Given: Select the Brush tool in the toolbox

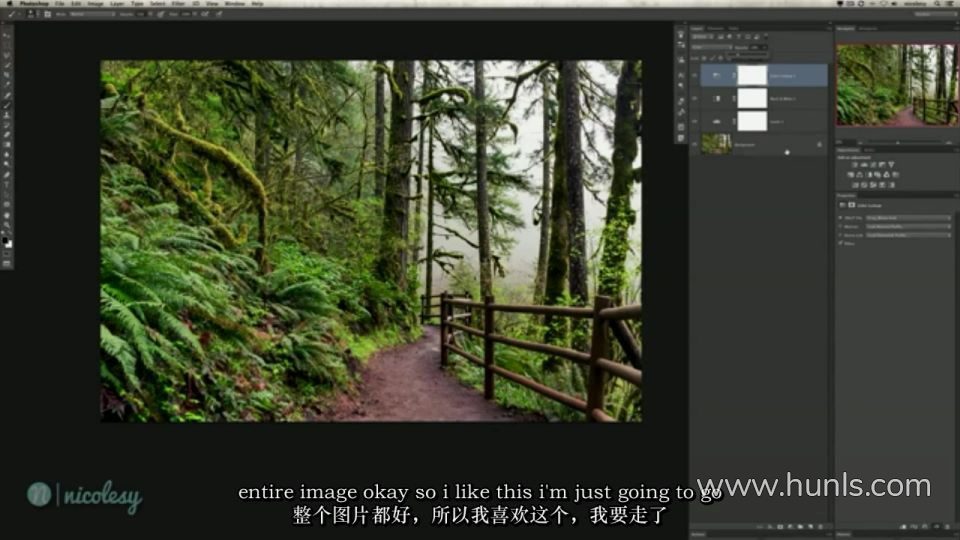Looking at the screenshot, I should click(x=7, y=105).
